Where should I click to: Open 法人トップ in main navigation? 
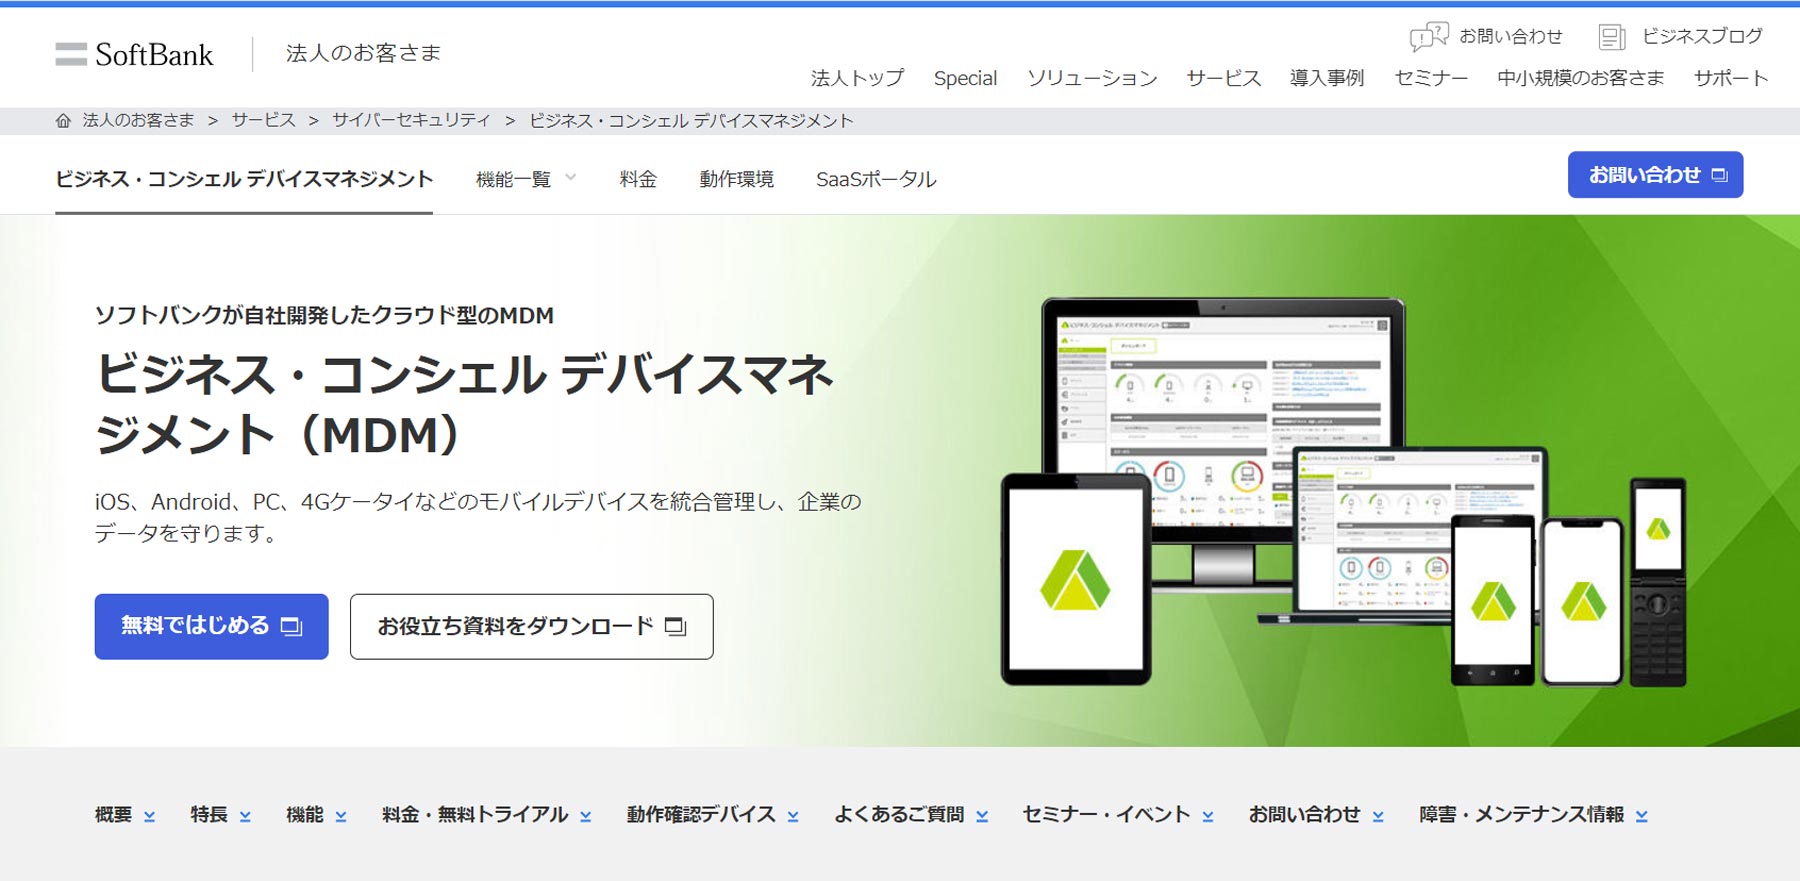[857, 78]
